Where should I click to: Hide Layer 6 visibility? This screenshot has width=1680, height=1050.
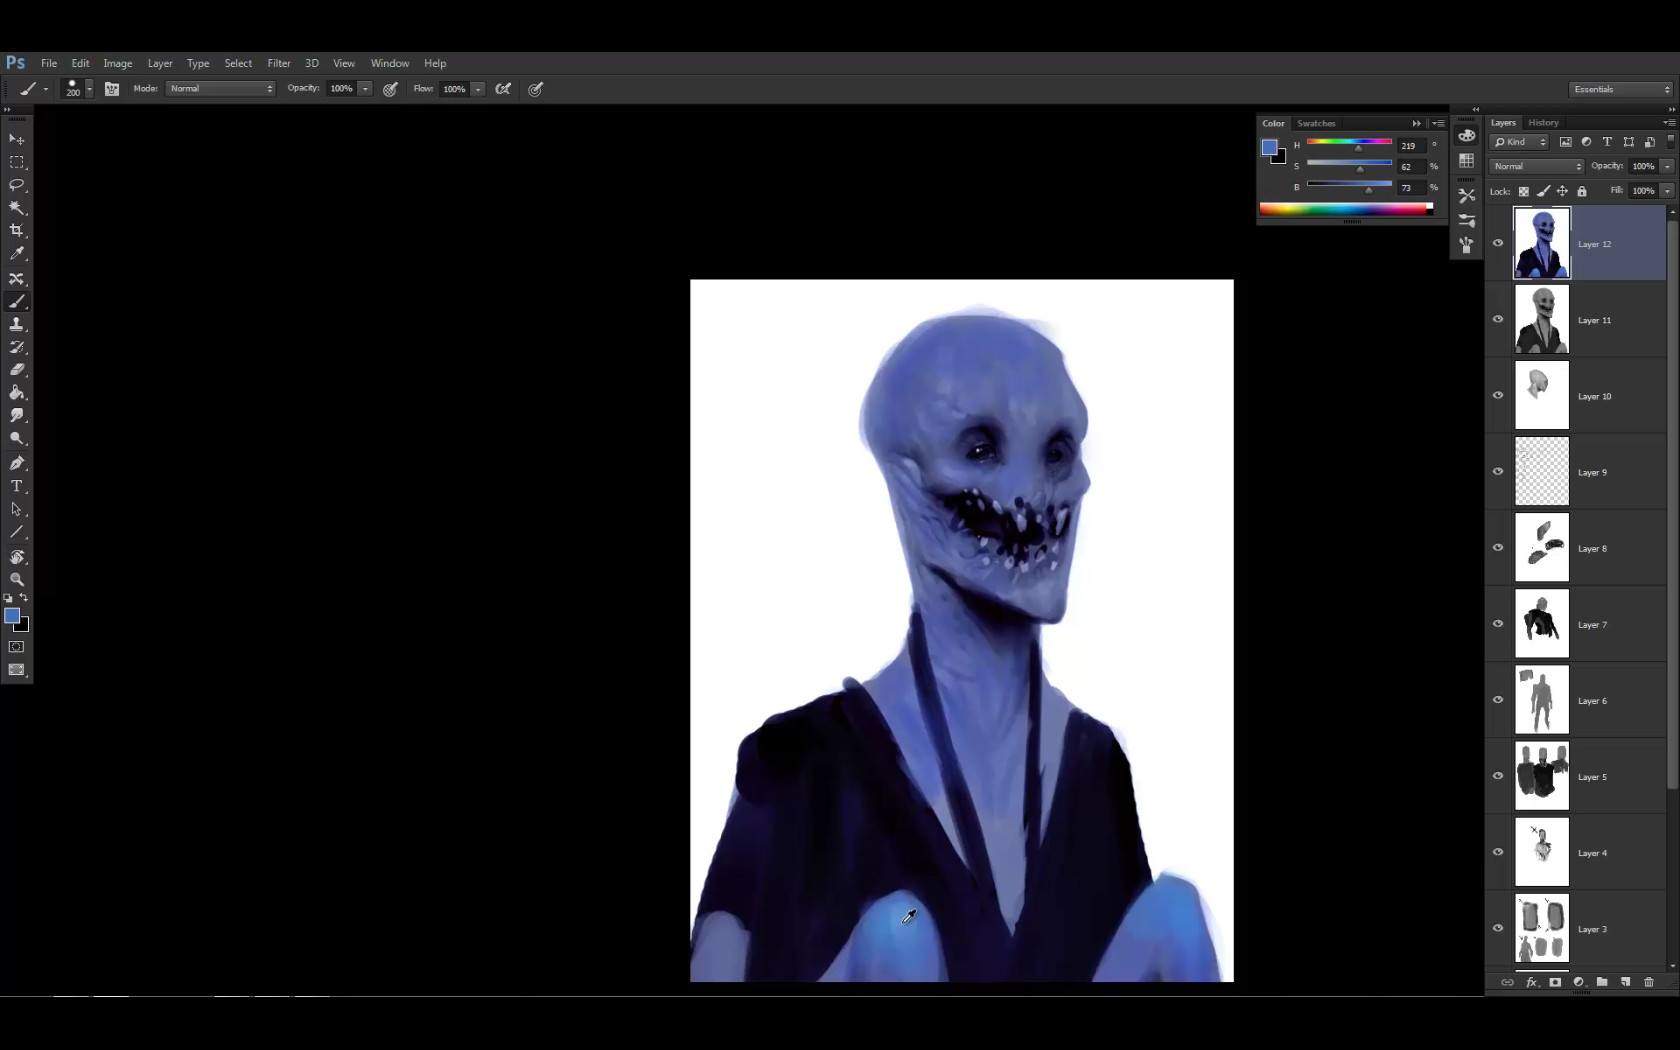1498,699
